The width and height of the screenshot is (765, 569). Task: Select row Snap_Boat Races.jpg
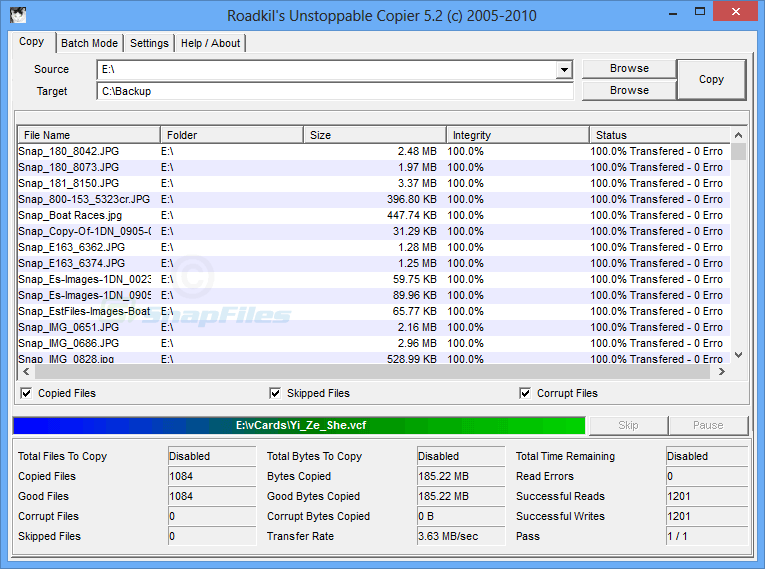pos(374,215)
